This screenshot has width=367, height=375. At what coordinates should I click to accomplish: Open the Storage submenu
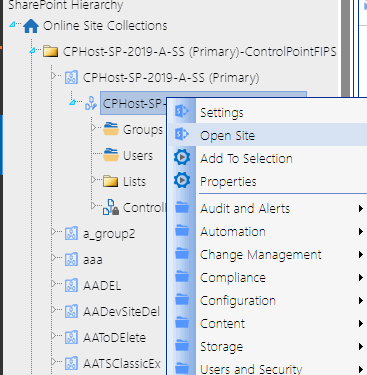[x=267, y=347]
